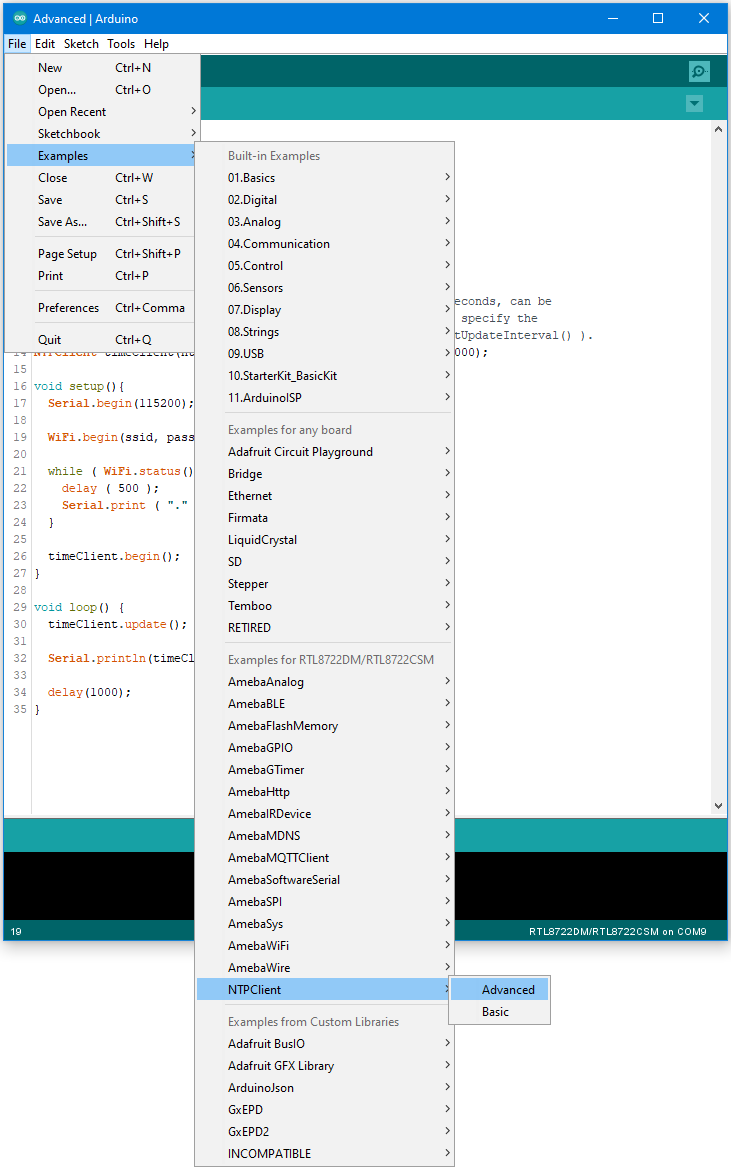Open AmebaSoftwareSerial examples
The width and height of the screenshot is (731, 1170).
(x=324, y=880)
